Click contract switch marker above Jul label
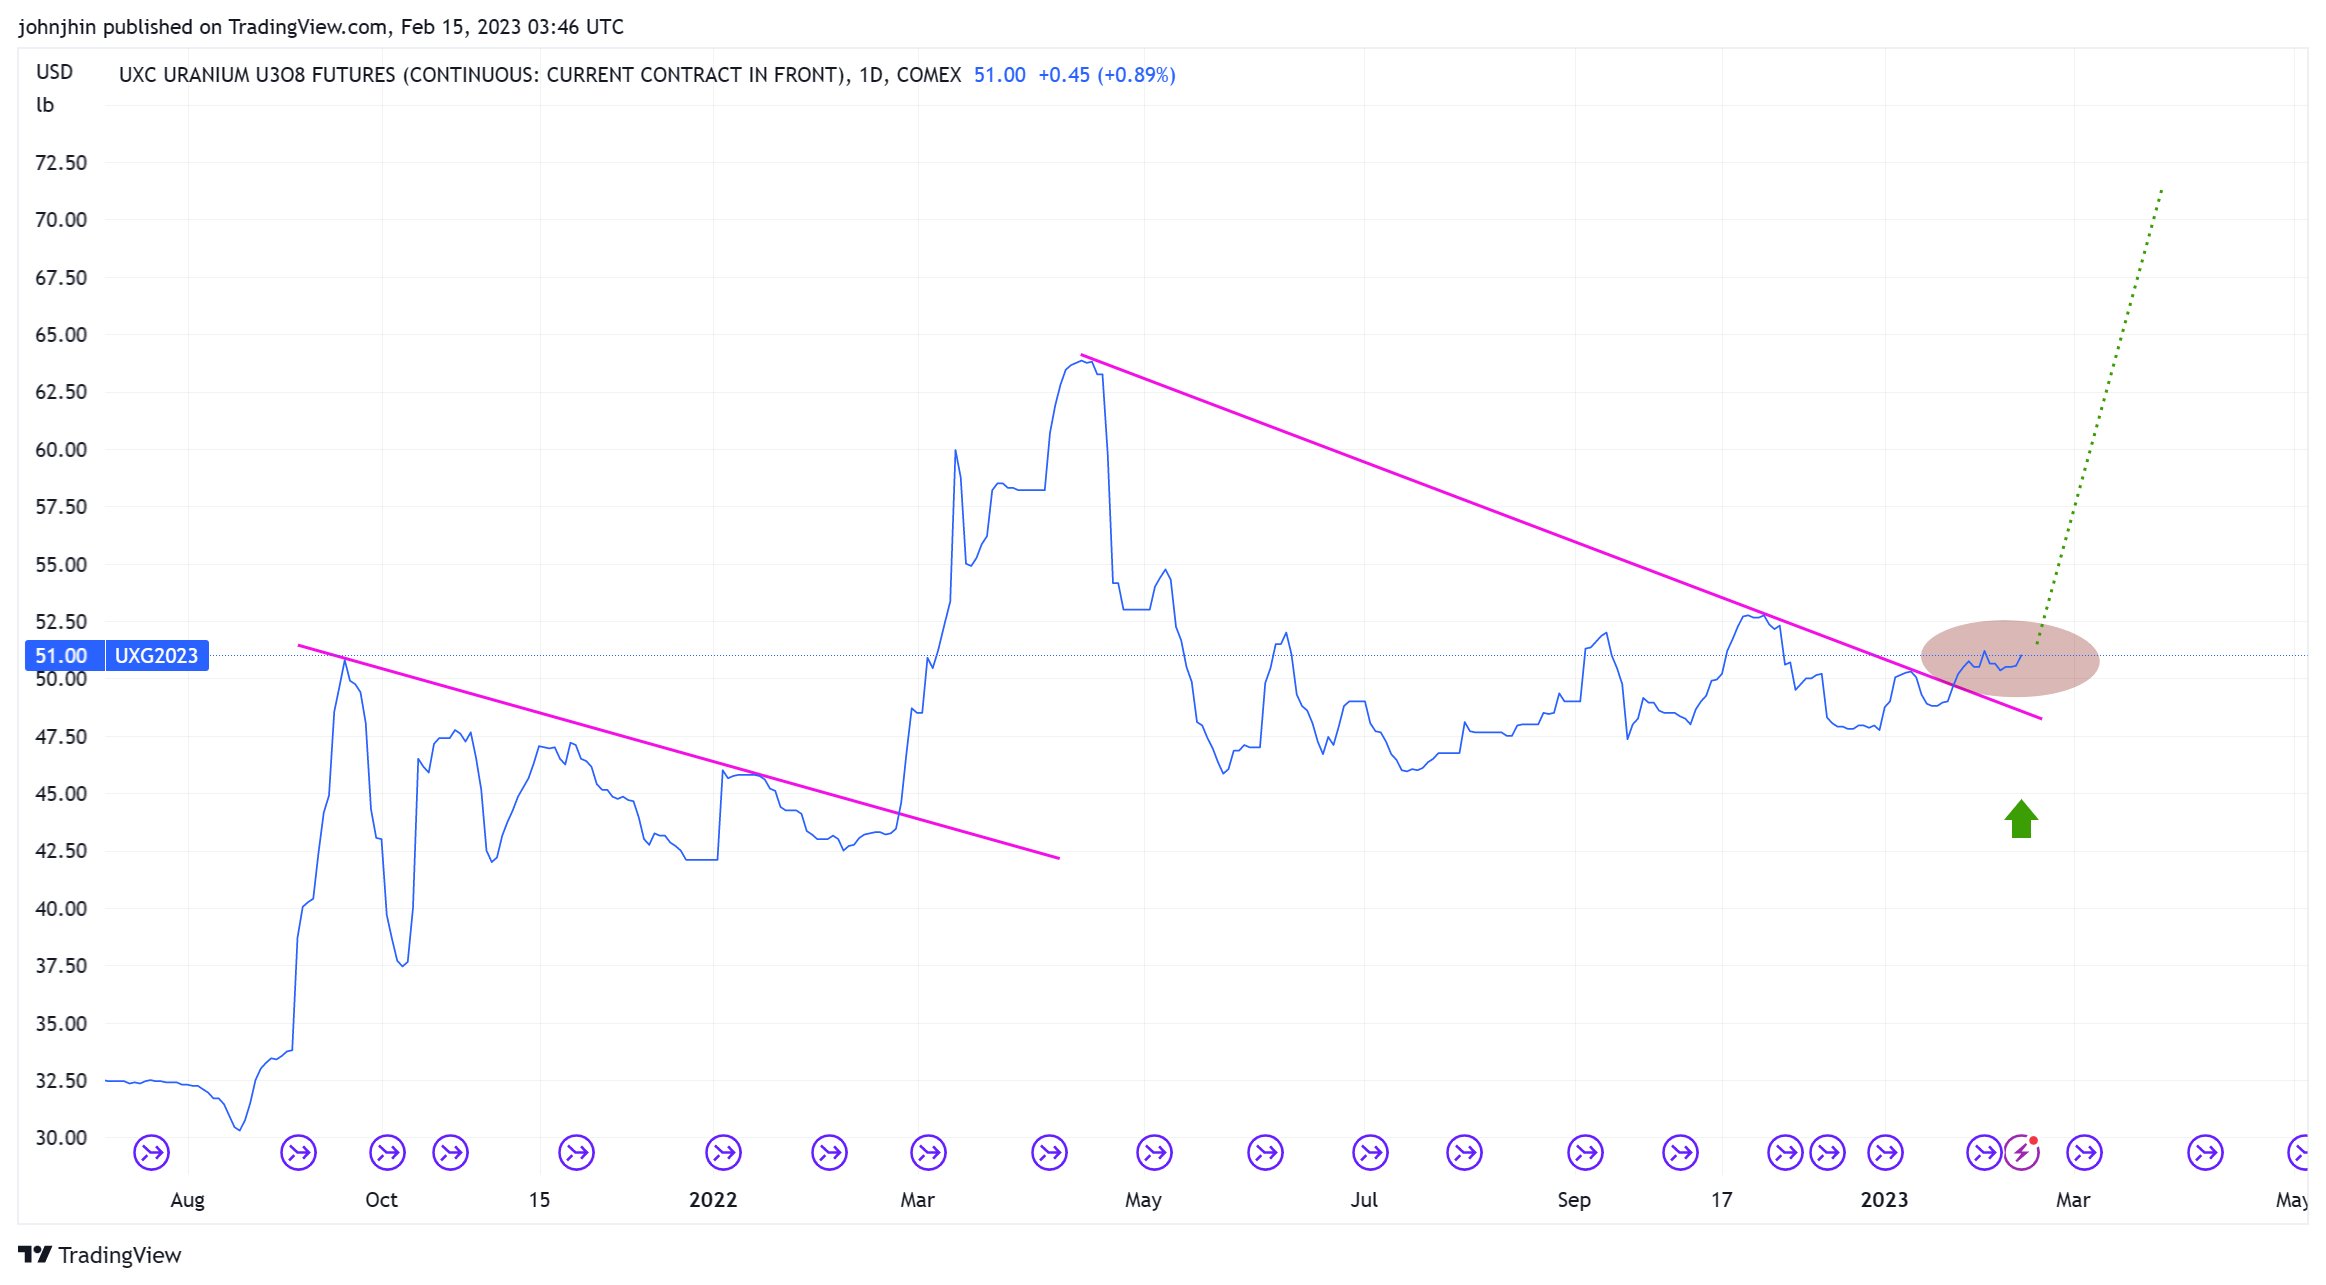The height and width of the screenshot is (1285, 2326). point(1370,1153)
